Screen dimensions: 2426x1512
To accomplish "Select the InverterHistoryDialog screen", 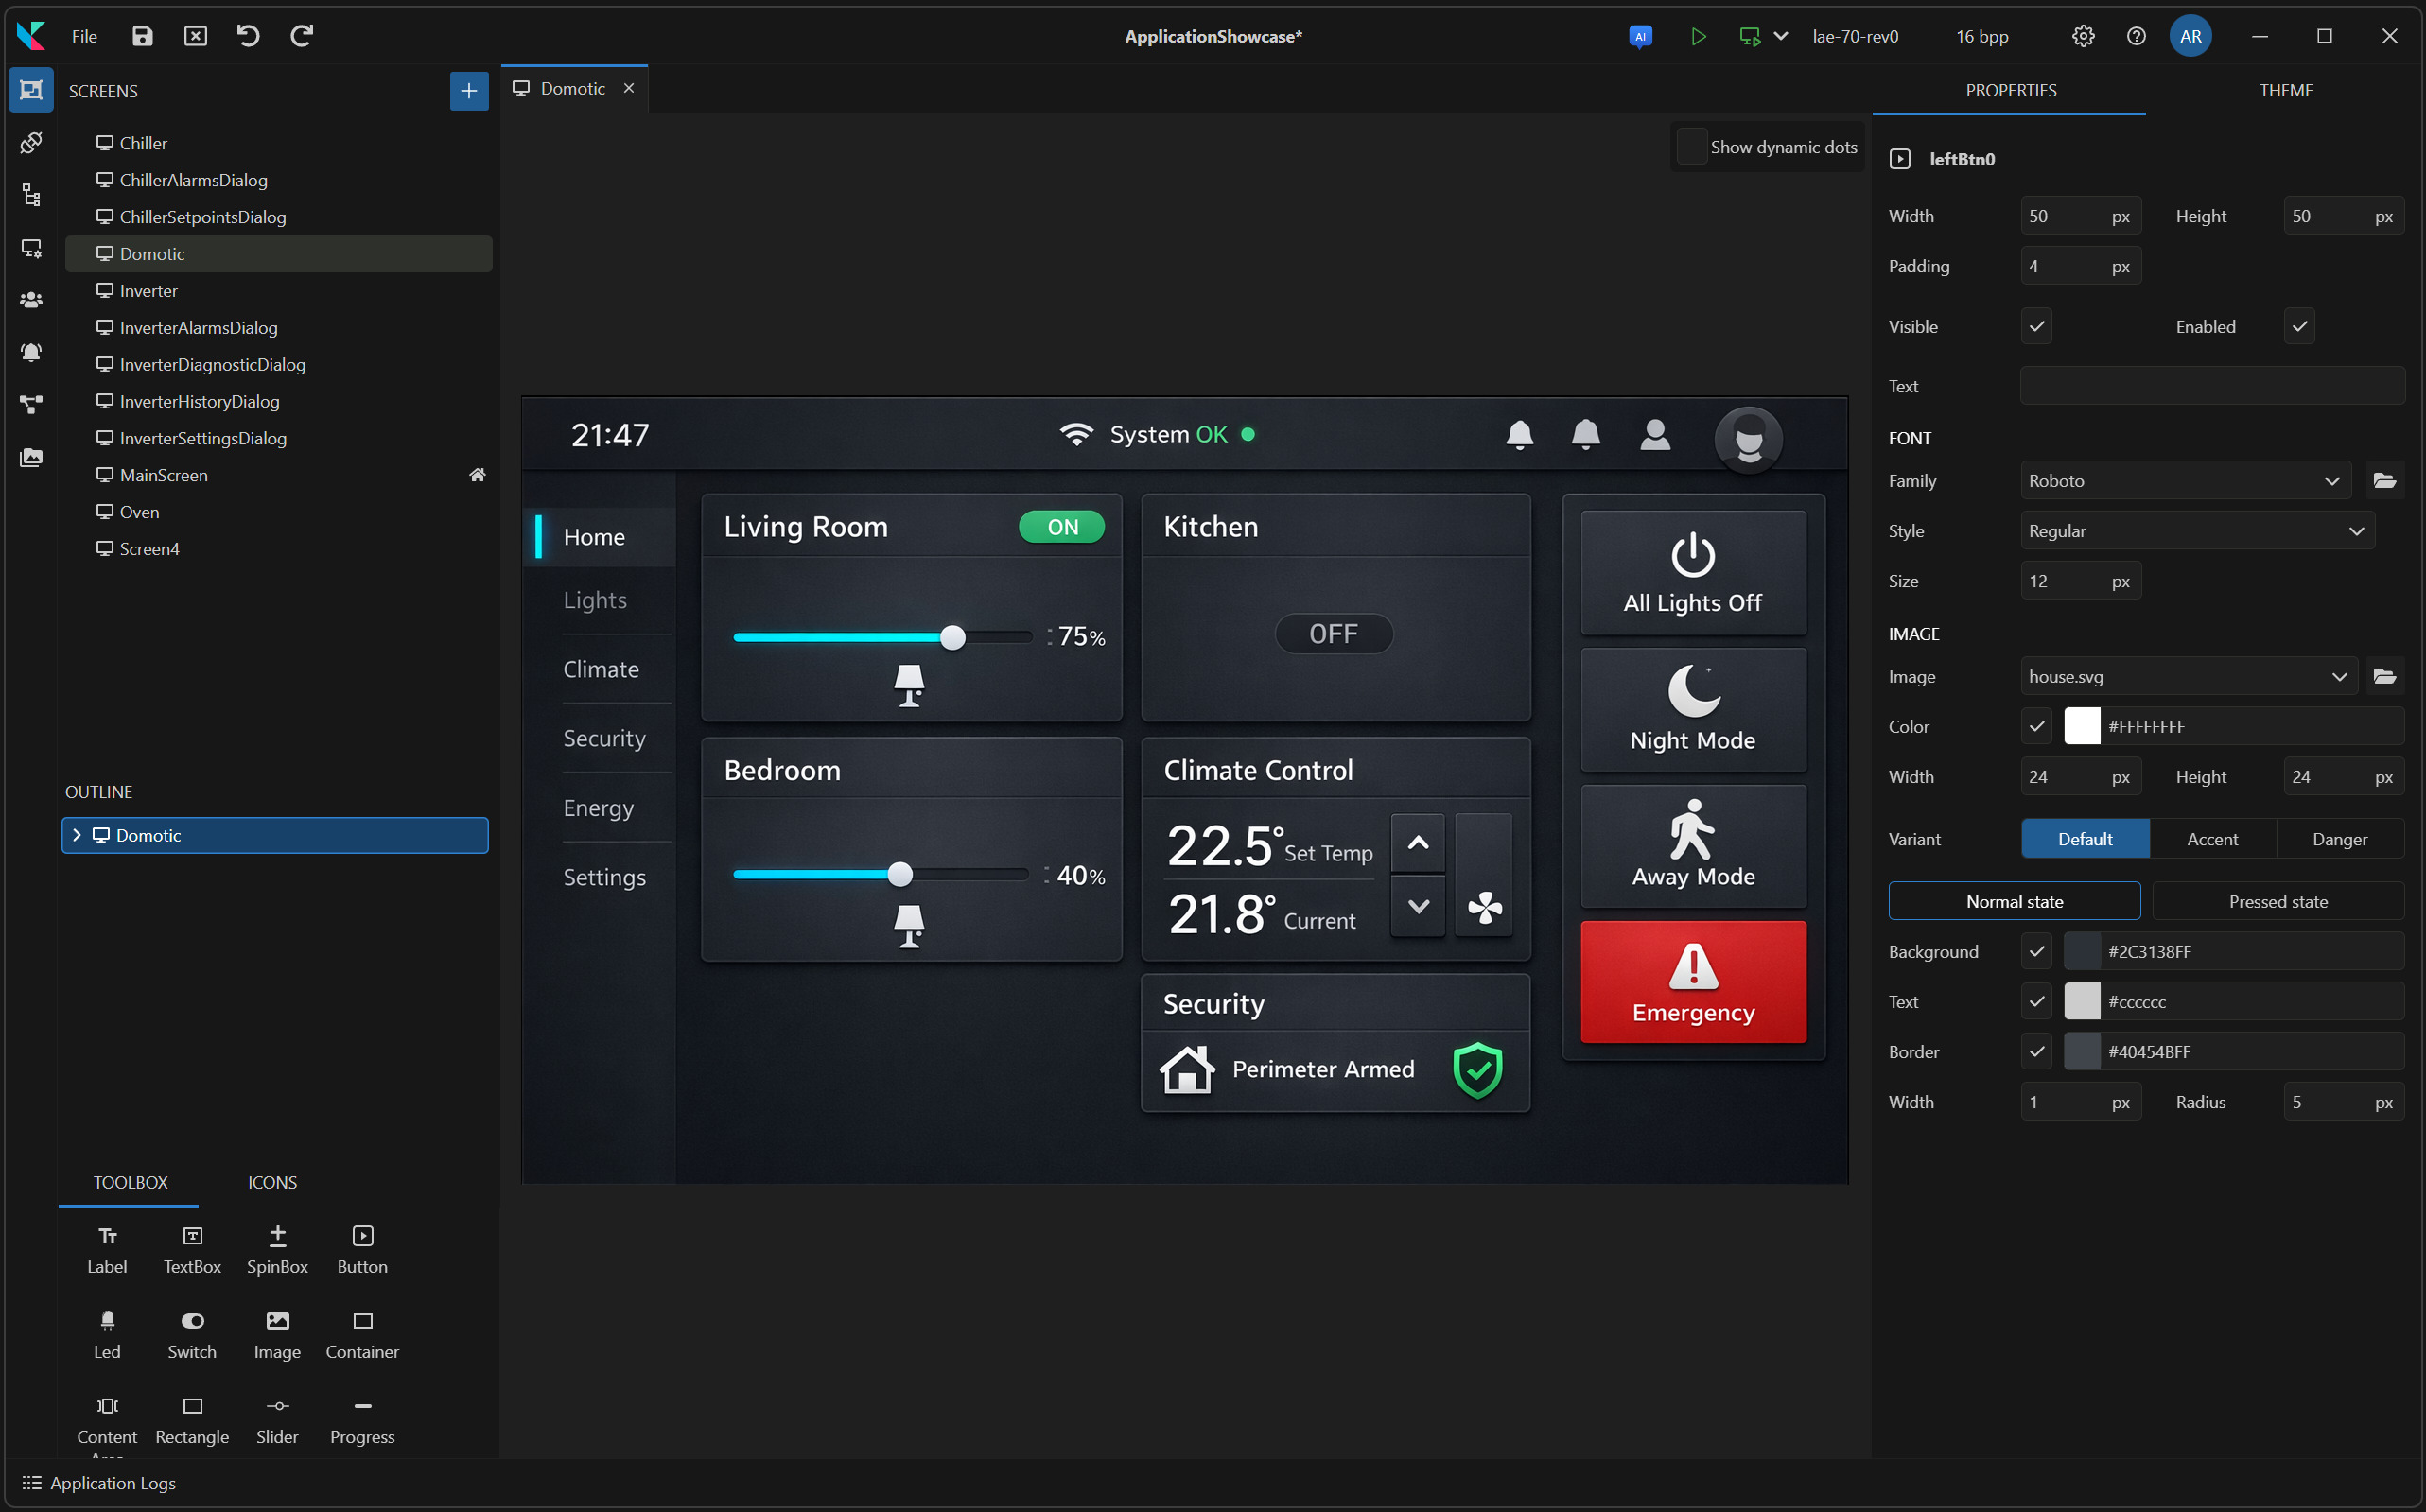I will [198, 401].
